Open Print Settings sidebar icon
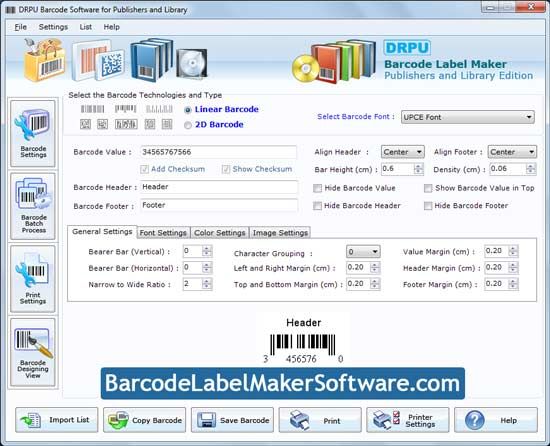 [33, 278]
